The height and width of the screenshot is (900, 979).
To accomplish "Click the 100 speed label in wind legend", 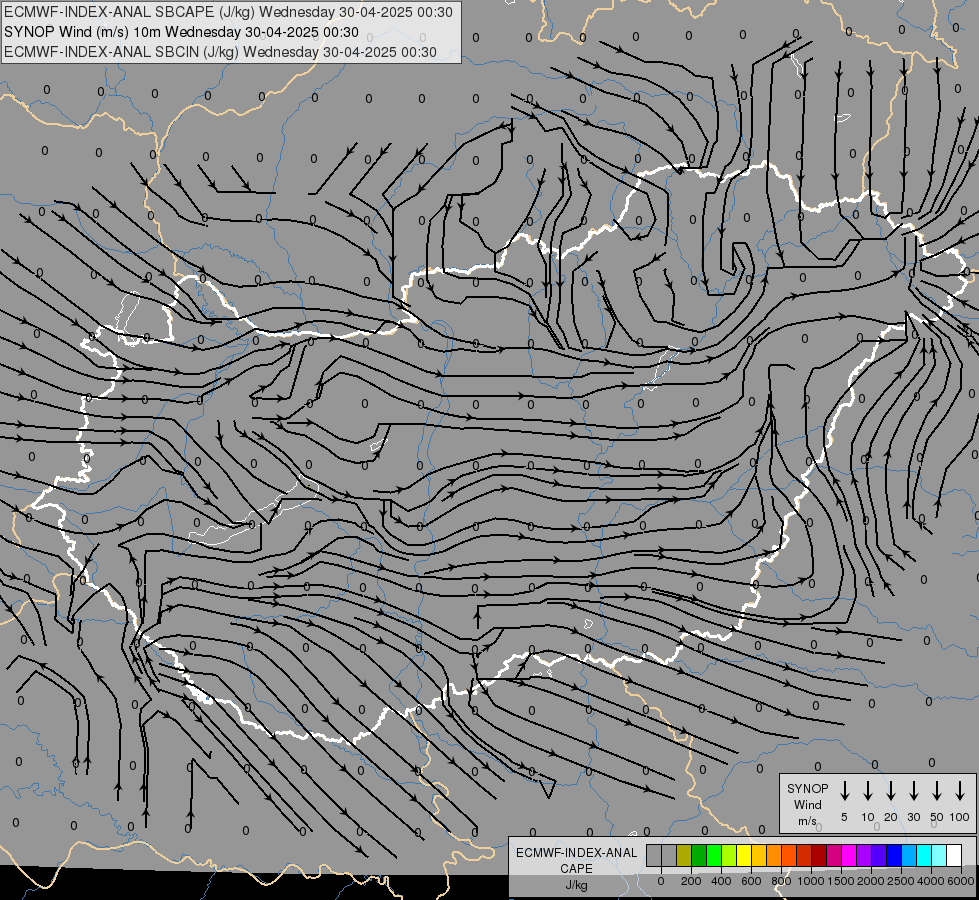I will click(960, 817).
